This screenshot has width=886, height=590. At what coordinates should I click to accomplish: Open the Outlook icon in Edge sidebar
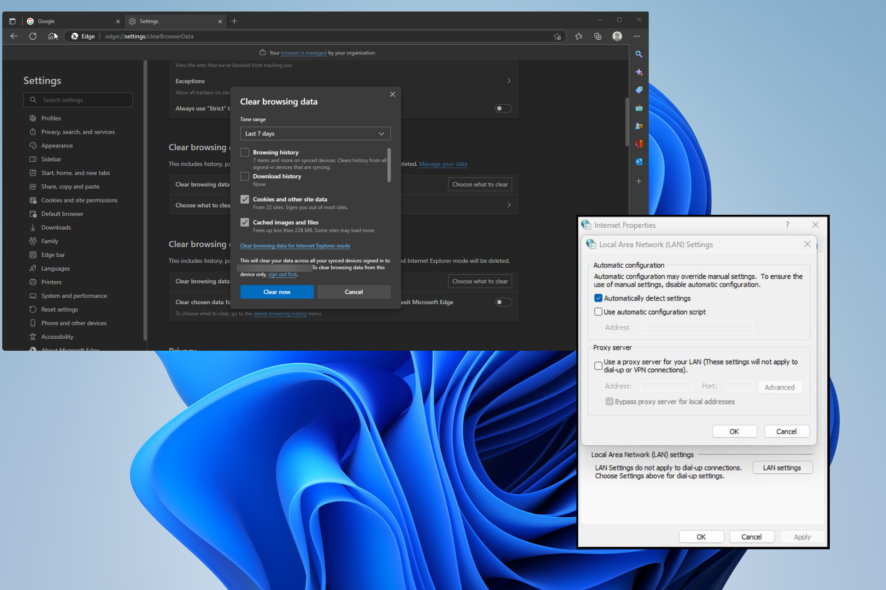[639, 161]
